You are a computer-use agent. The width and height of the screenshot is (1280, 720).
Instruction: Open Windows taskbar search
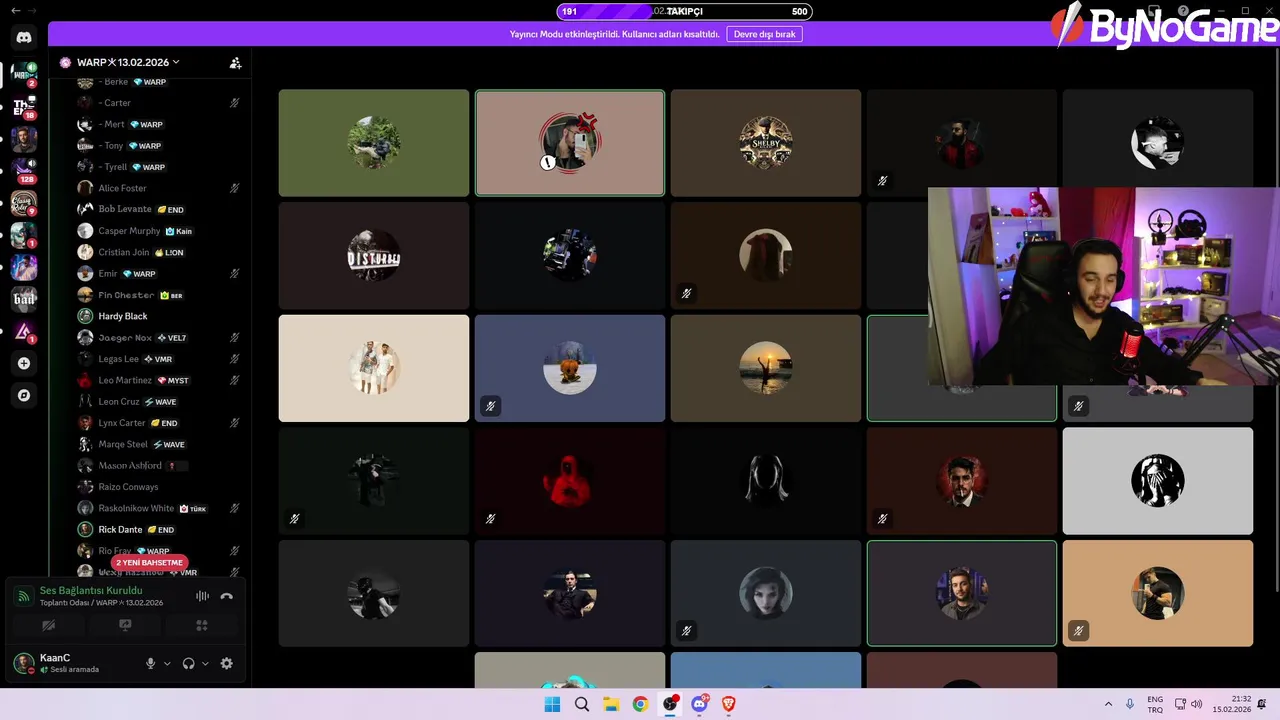[x=582, y=704]
